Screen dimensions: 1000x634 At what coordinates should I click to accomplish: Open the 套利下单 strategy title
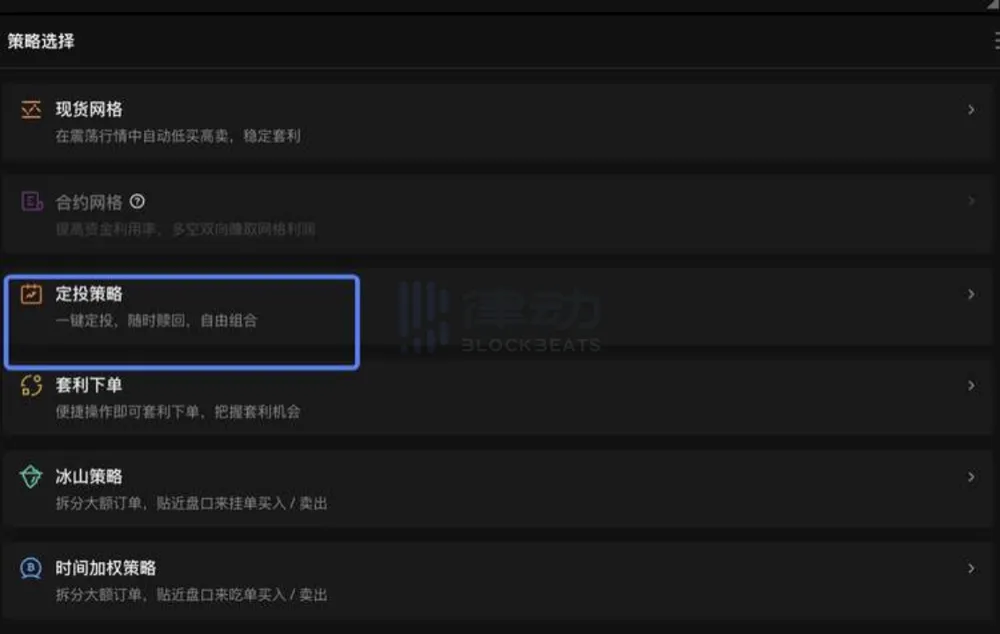coord(89,385)
